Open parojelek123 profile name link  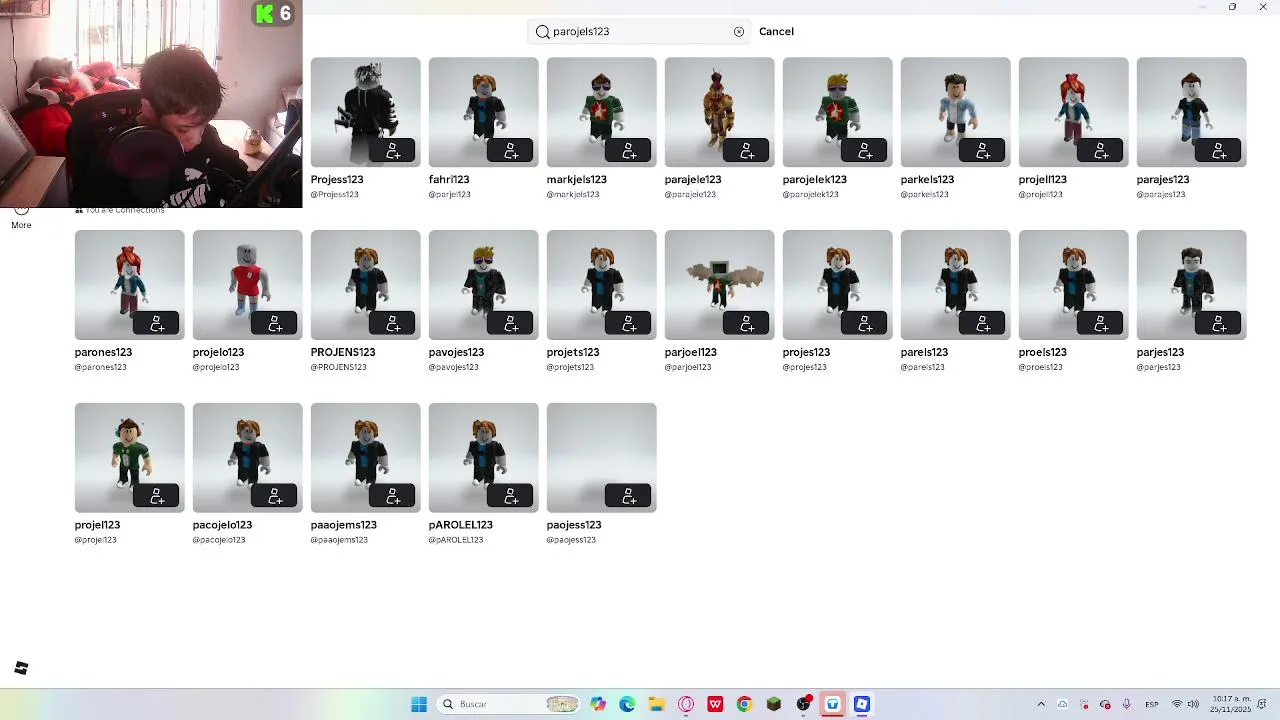coord(815,180)
